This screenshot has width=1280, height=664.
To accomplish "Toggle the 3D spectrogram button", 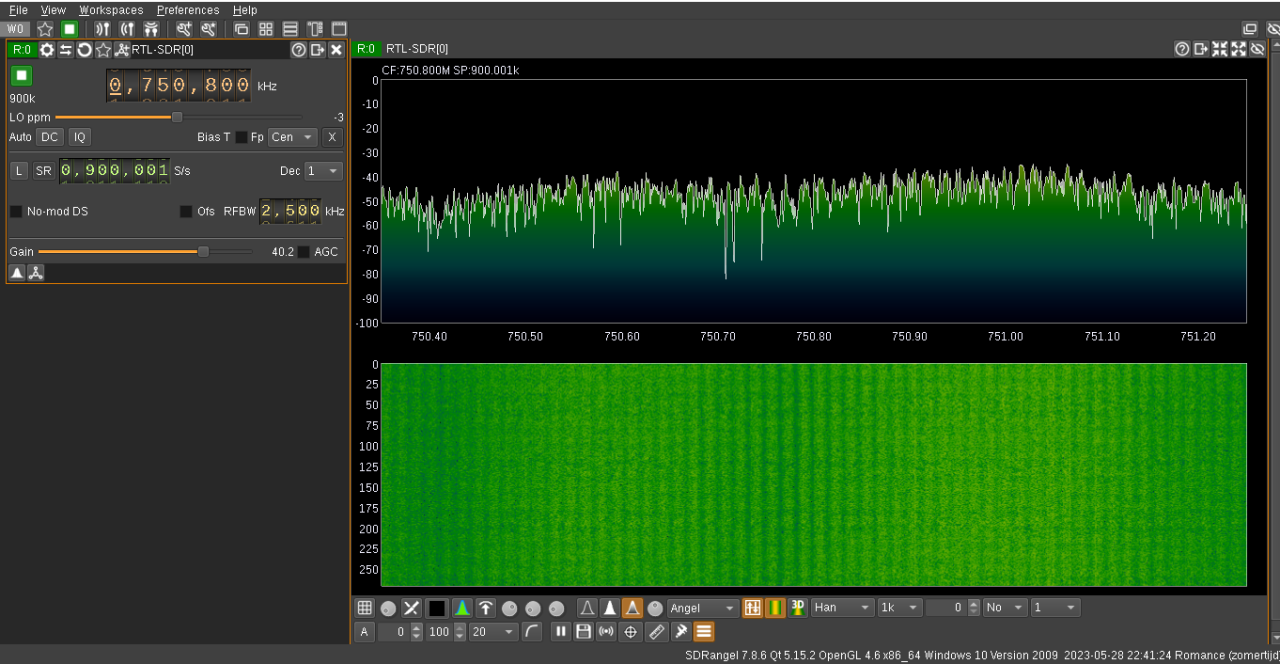I will coord(798,608).
